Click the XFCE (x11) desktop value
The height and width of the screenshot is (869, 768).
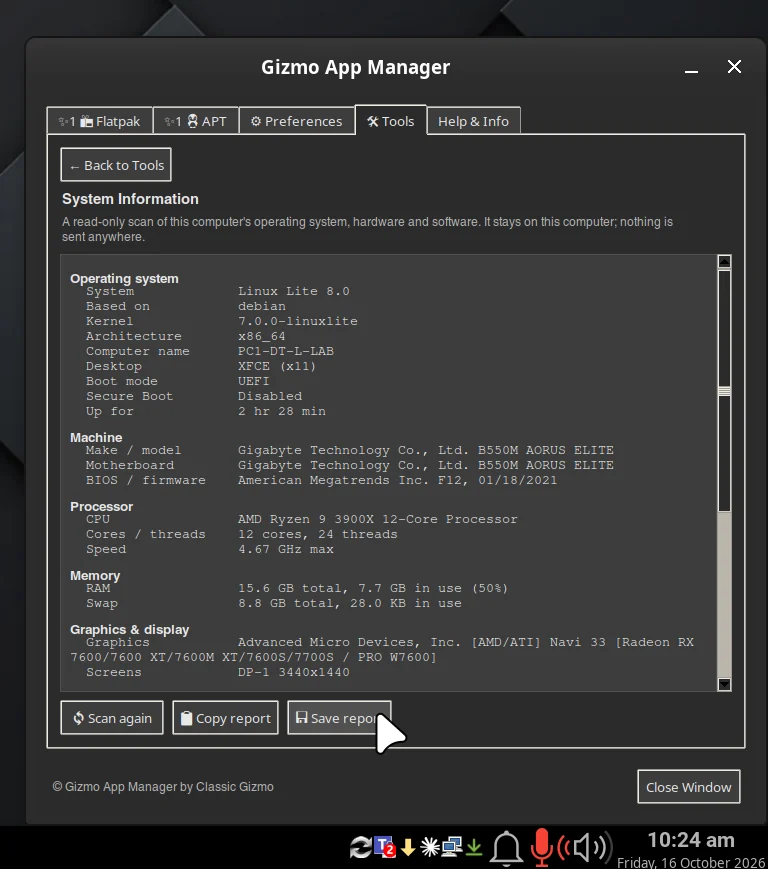point(277,366)
